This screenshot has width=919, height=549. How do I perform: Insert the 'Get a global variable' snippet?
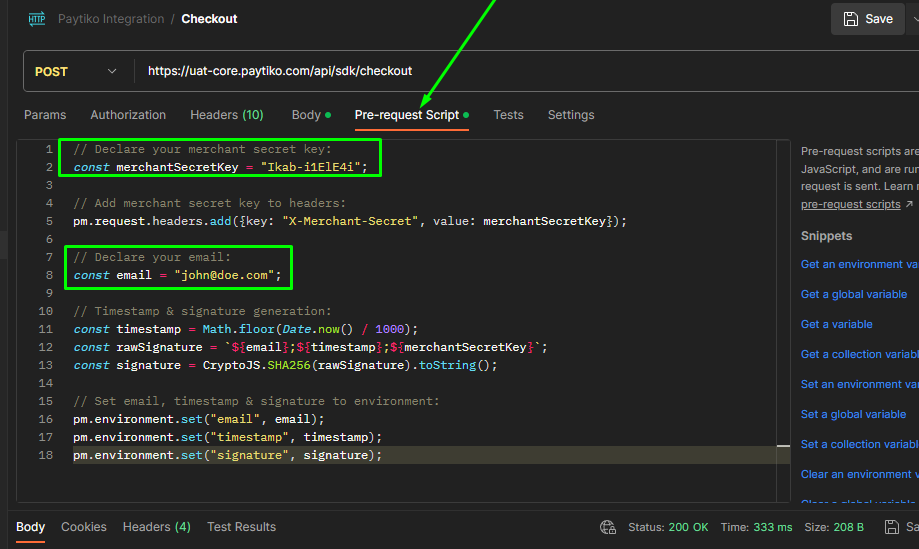click(854, 294)
